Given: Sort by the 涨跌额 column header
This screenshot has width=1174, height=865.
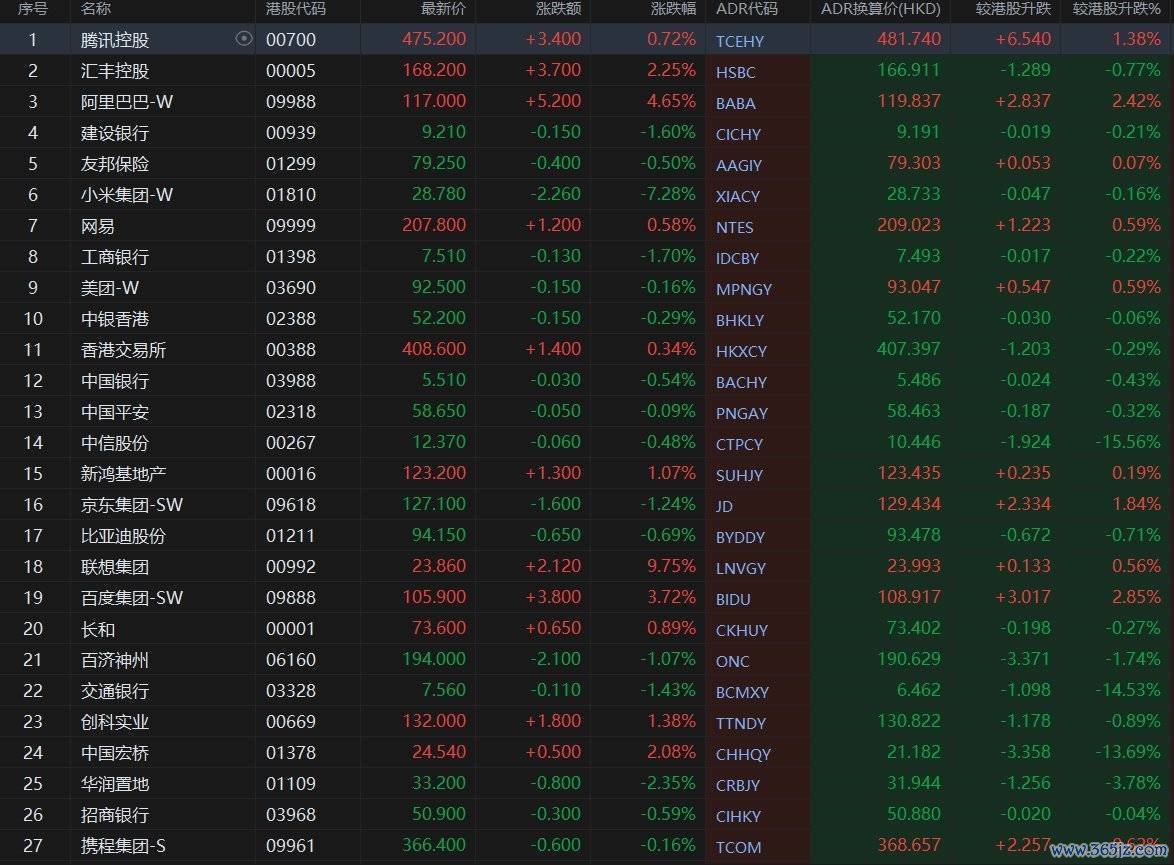Looking at the screenshot, I should (559, 9).
